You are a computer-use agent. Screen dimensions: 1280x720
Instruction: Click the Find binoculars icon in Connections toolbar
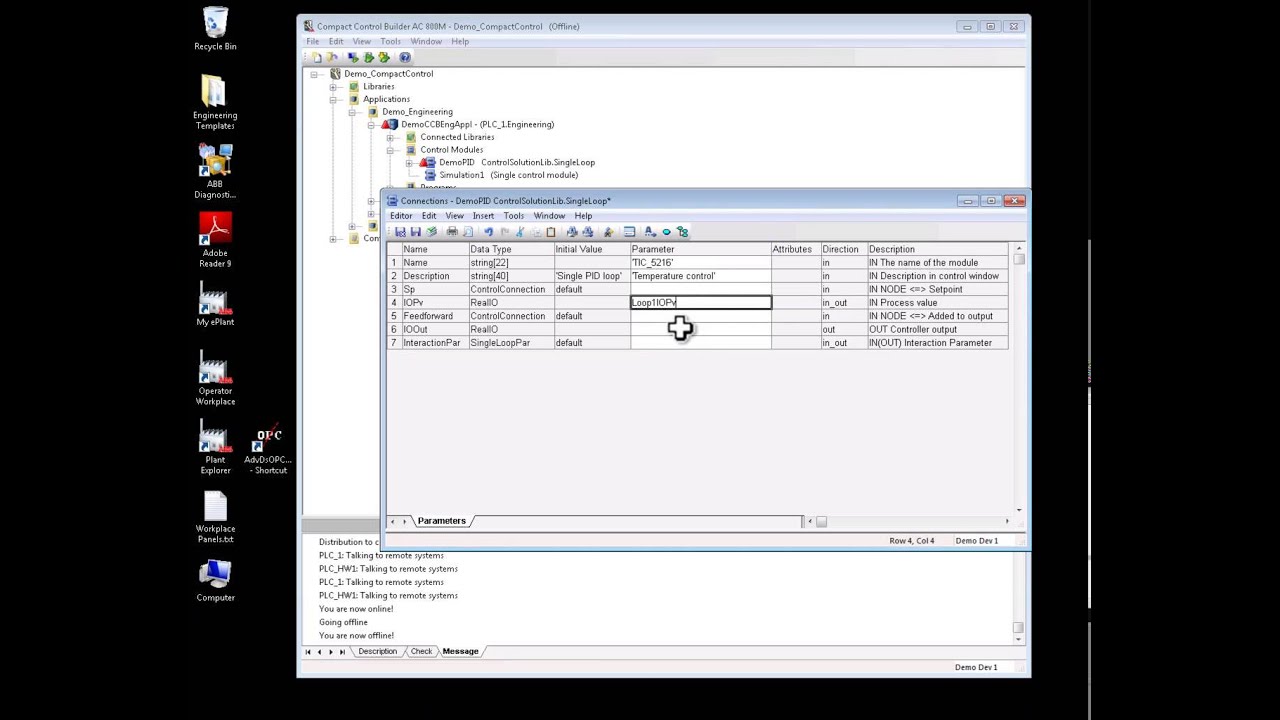(x=572, y=232)
